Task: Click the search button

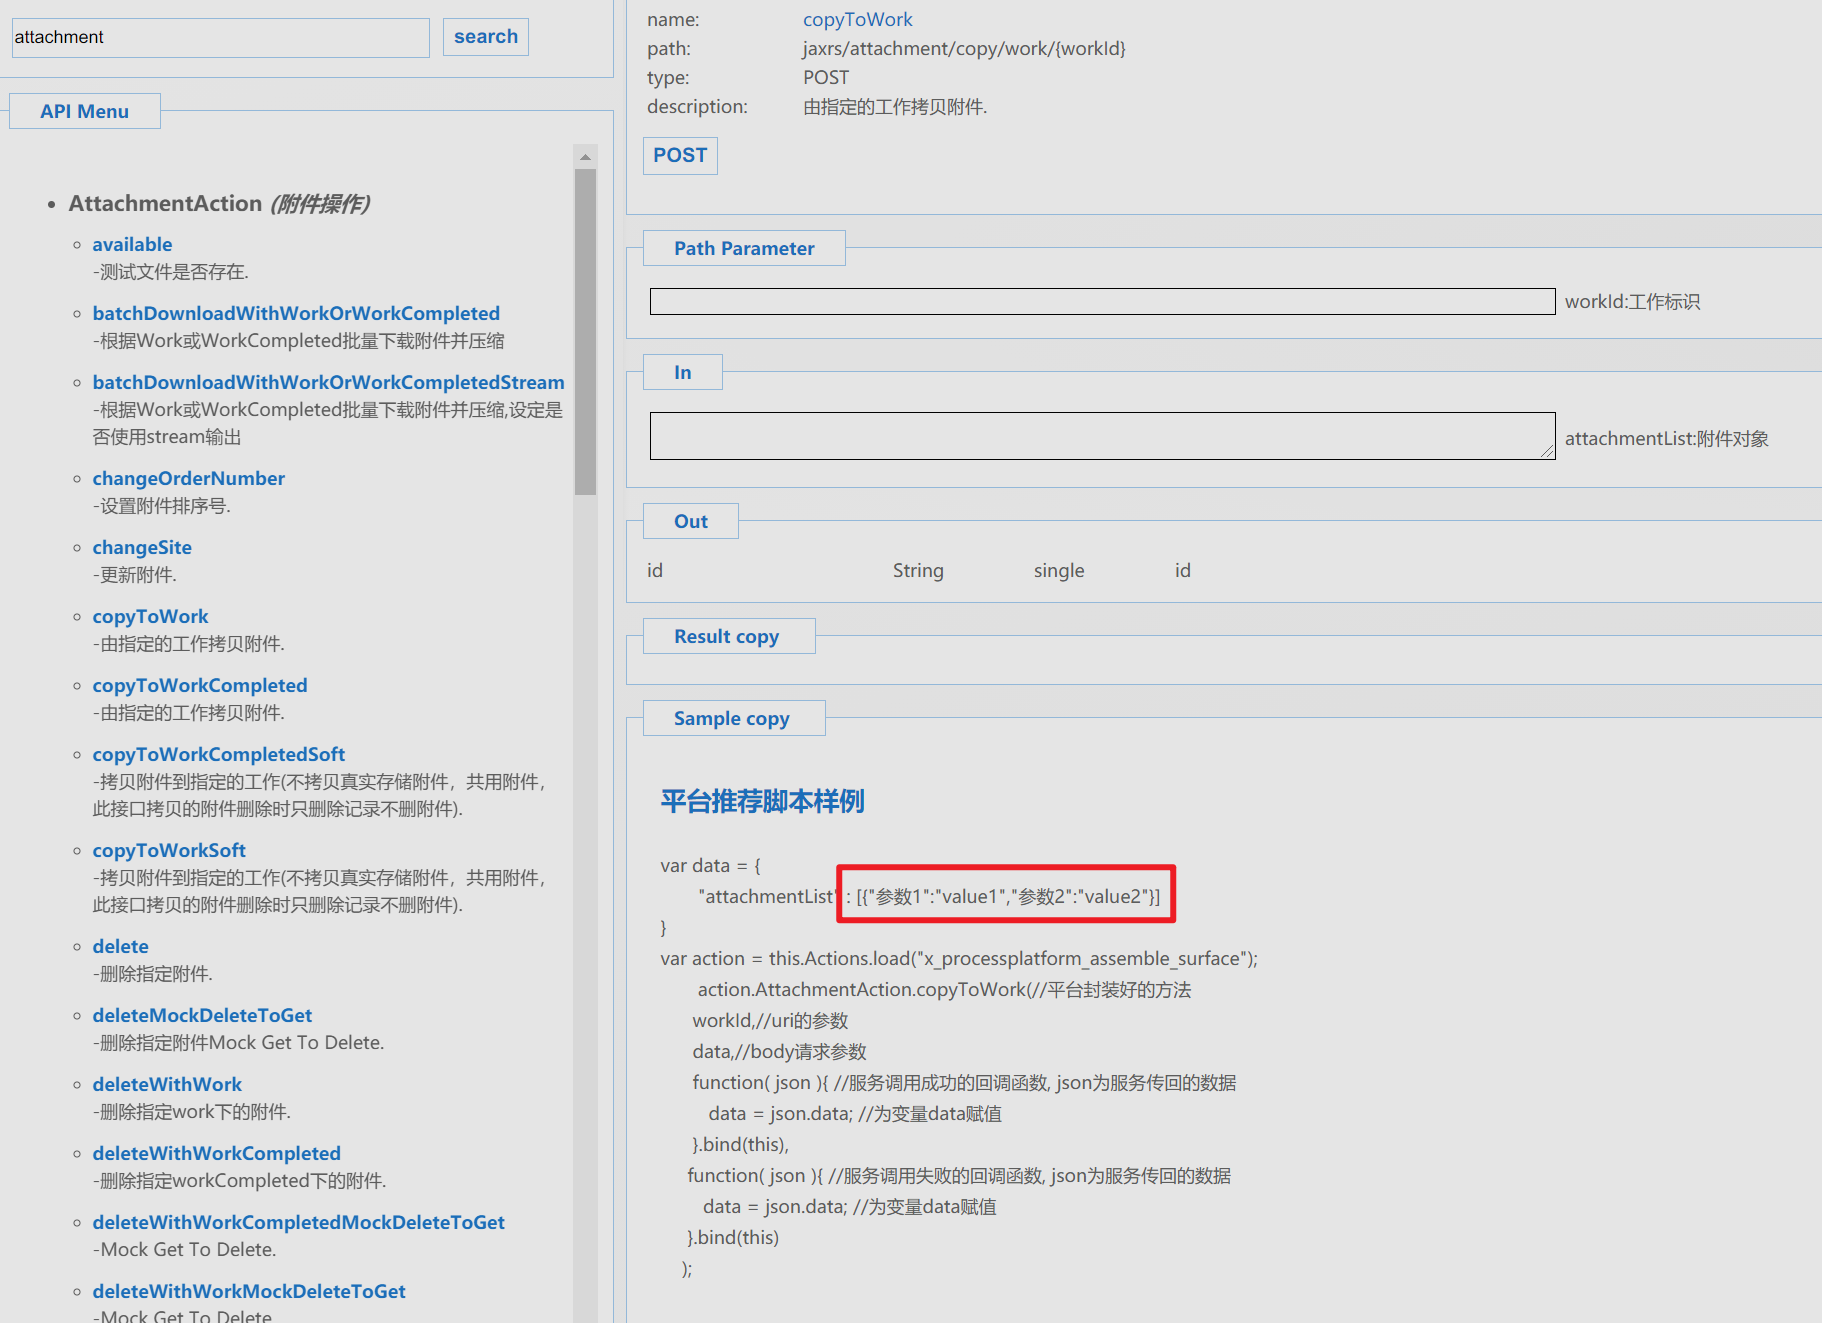Action: [x=486, y=37]
